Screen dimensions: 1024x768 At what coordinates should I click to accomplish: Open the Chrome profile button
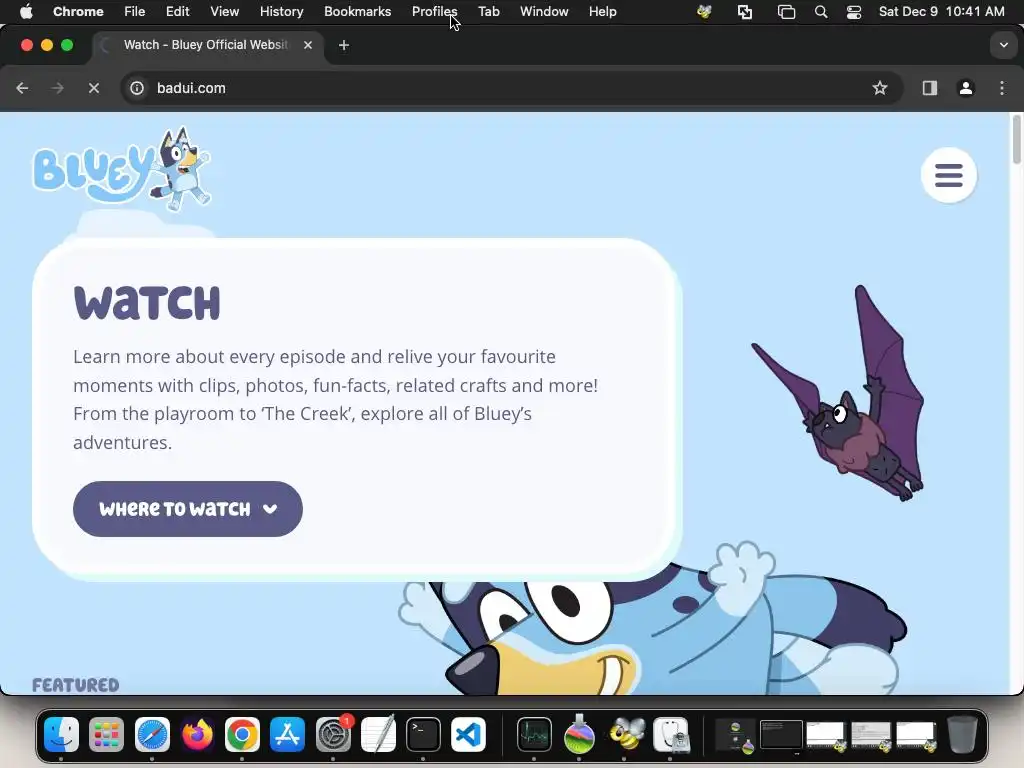966,88
